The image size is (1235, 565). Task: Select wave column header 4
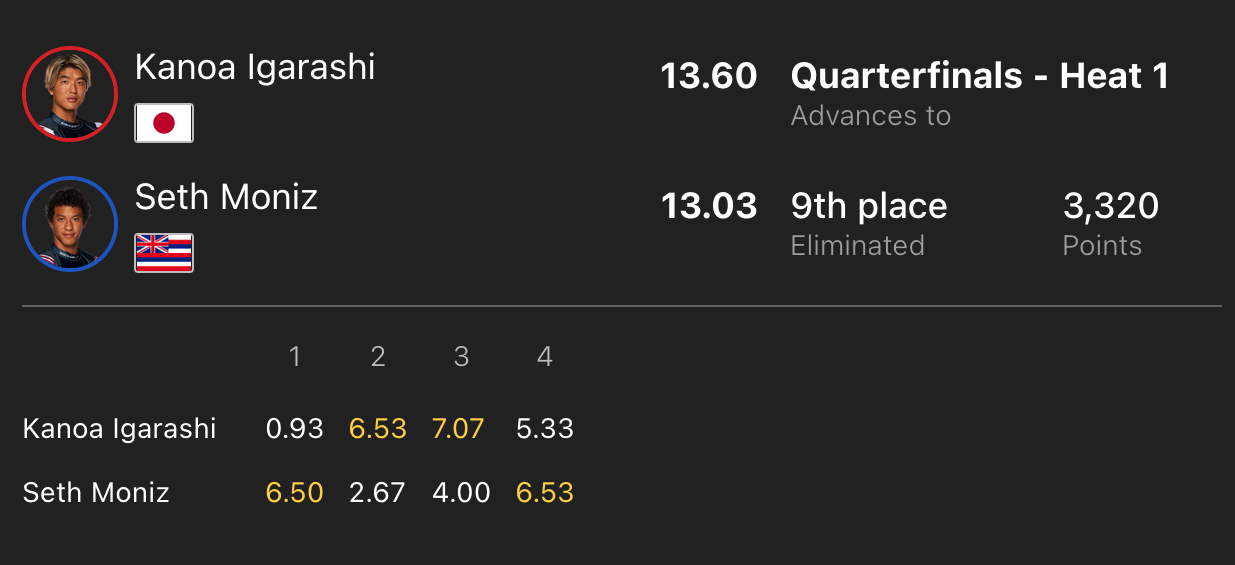coord(545,357)
